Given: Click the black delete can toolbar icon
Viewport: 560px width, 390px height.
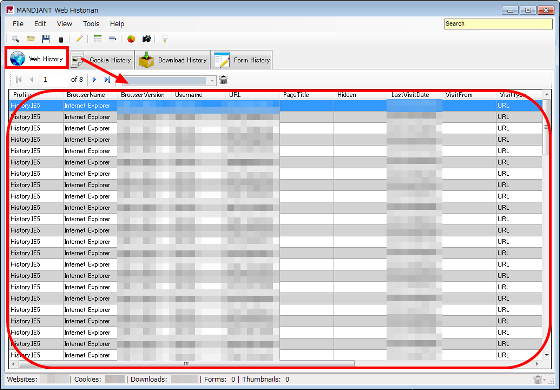Looking at the screenshot, I should (x=61, y=39).
